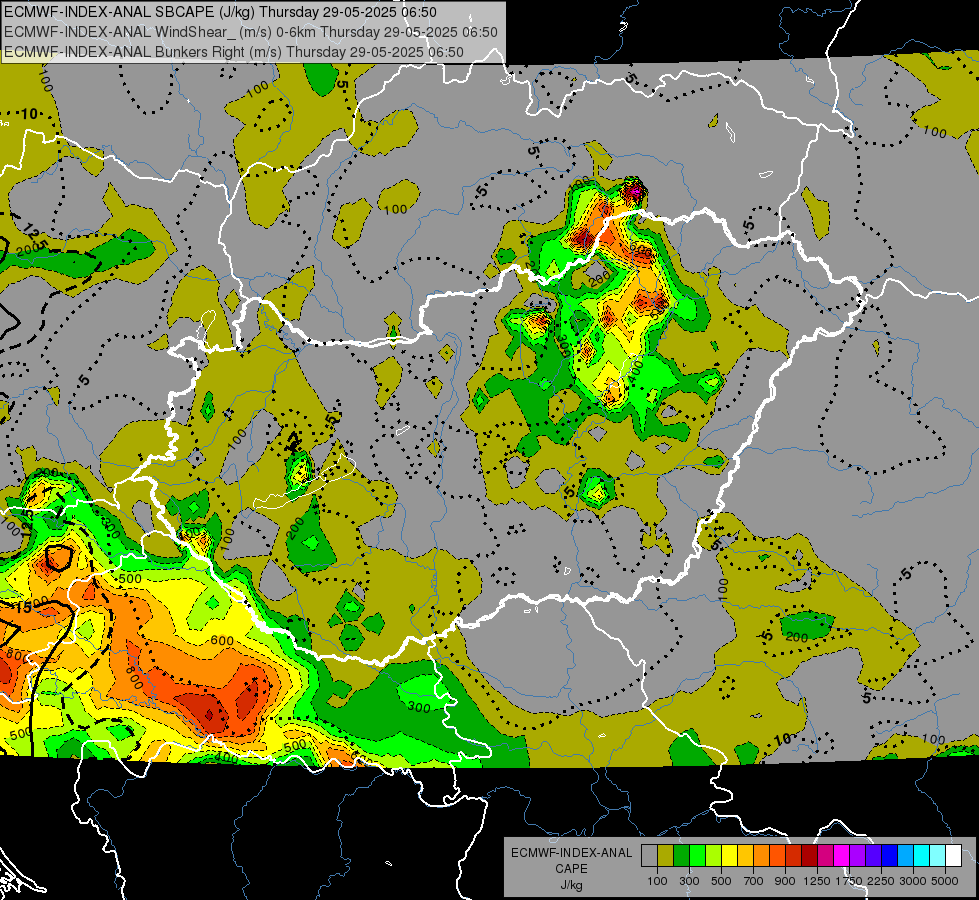The width and height of the screenshot is (979, 900).
Task: Click the pure blue legend swatch
Action: click(x=889, y=855)
